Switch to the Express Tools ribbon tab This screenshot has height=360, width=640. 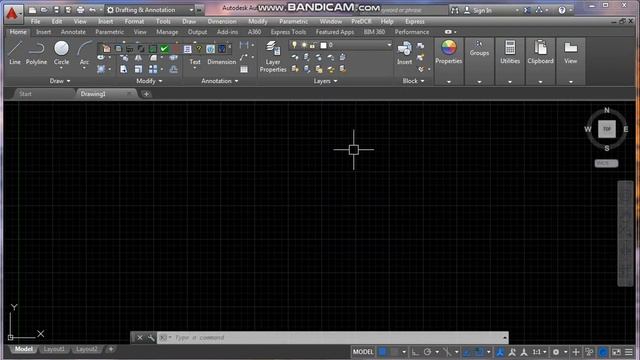[x=288, y=32]
